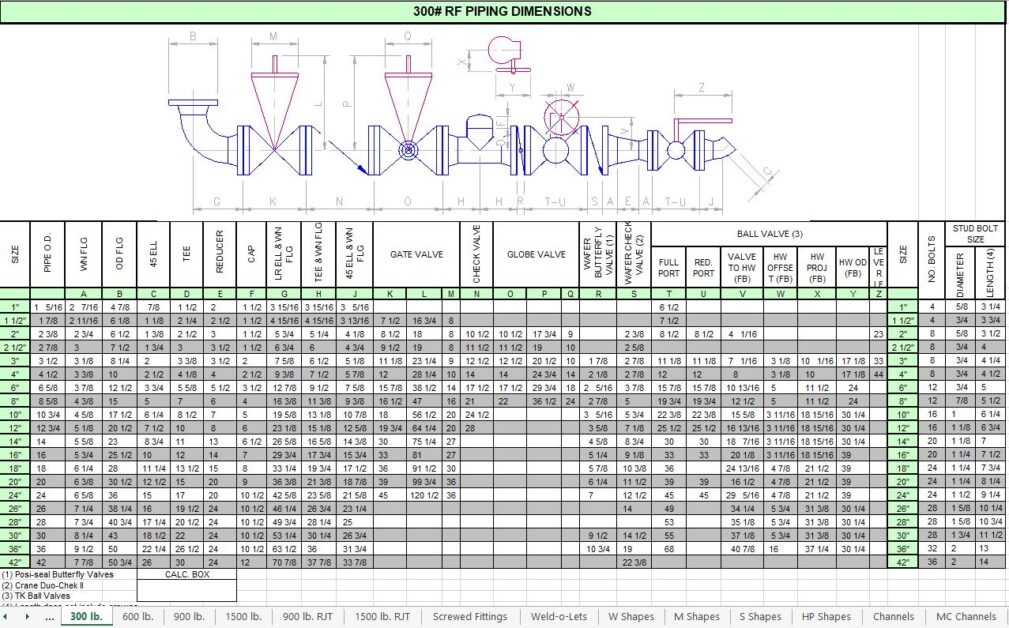
Task: Switch to the HP Shapes sheet
Action: coord(826,617)
